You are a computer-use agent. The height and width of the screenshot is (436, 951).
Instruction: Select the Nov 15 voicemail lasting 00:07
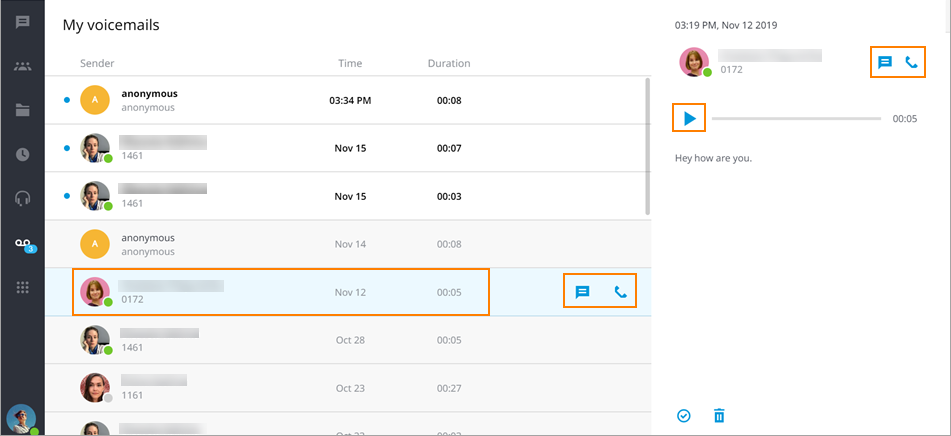348,149
